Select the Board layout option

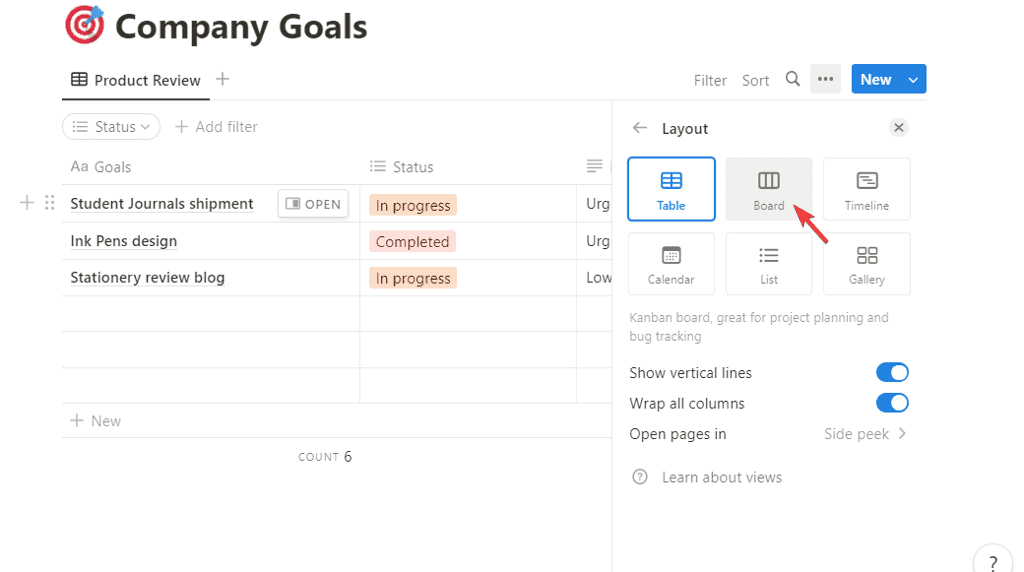click(768, 189)
